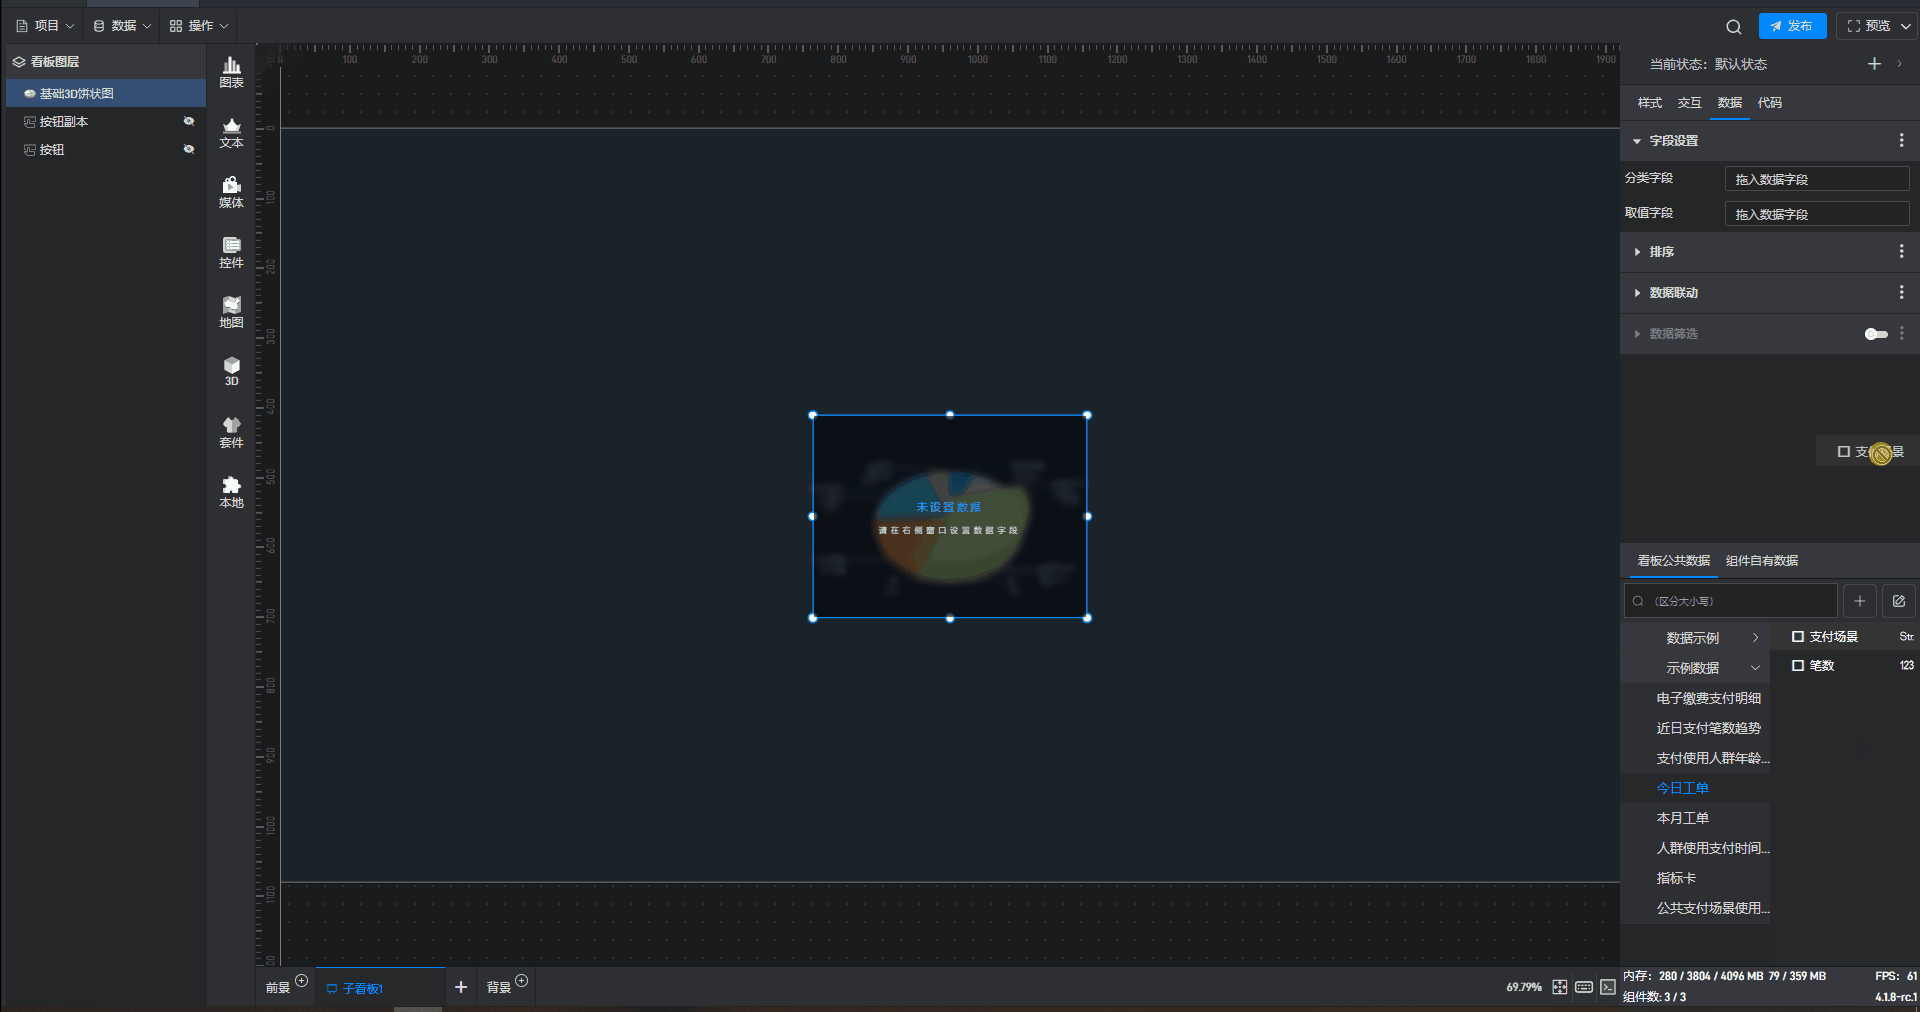Check the 笔数 field checkbox

pos(1798,666)
